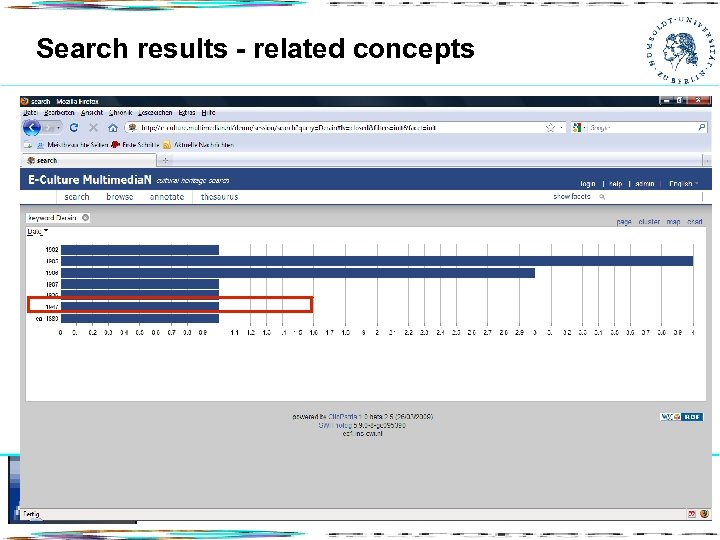Open the Lesezeichen menu
The width and height of the screenshot is (720, 540).
click(x=155, y=112)
